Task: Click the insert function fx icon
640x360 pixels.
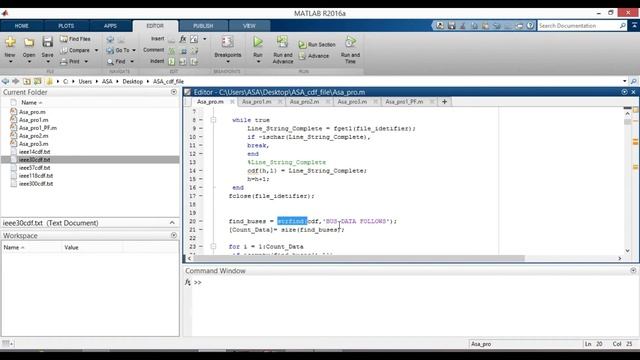Action: click(183, 39)
